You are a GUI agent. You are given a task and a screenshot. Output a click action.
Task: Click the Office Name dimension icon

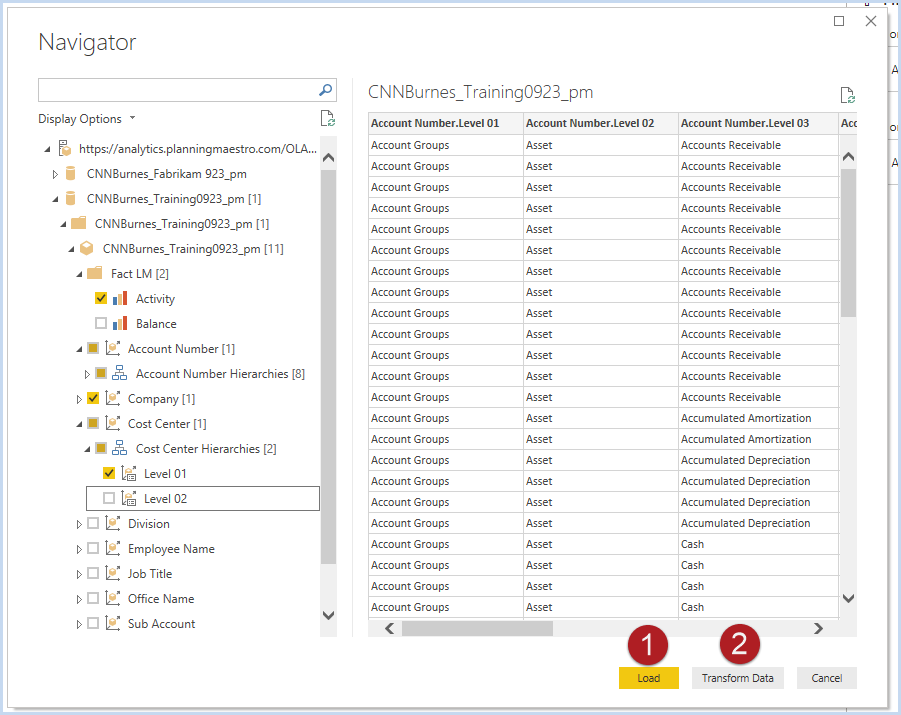tap(113, 598)
